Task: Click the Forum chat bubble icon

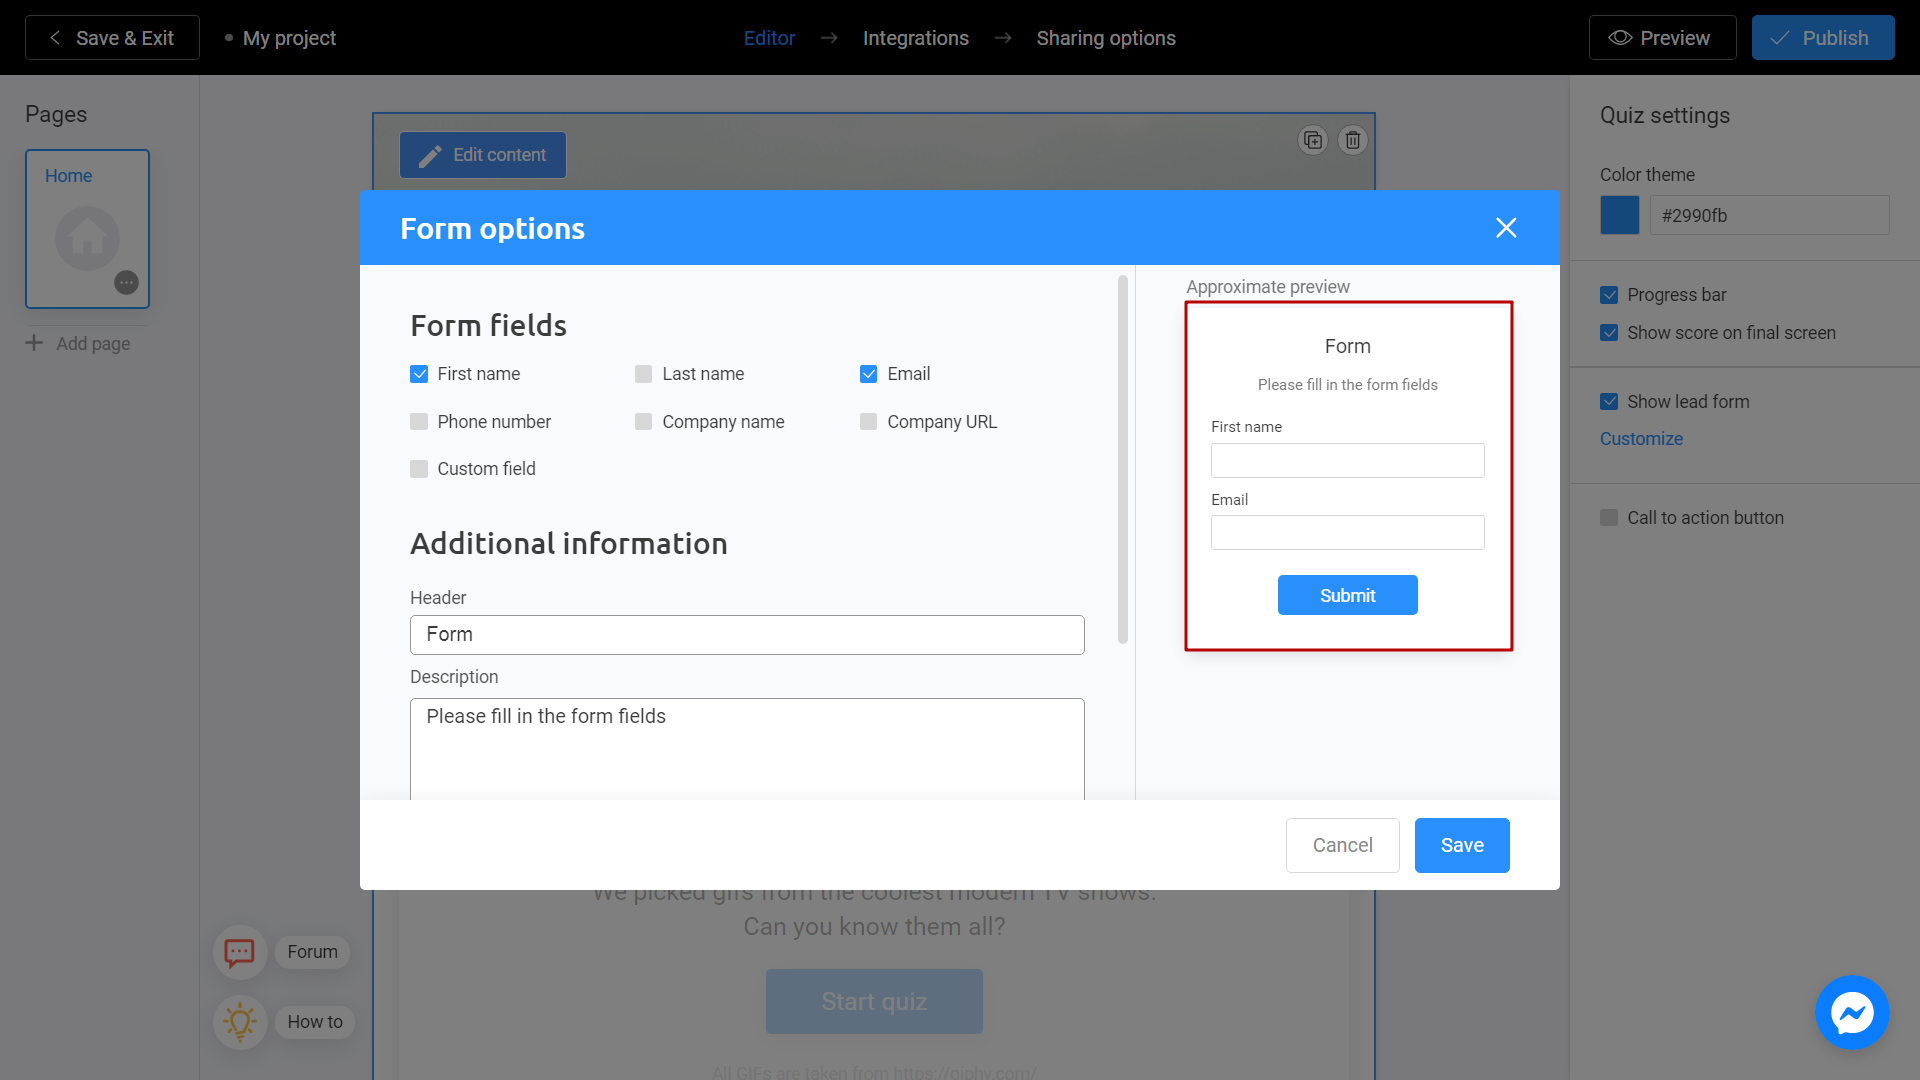Action: [x=239, y=952]
